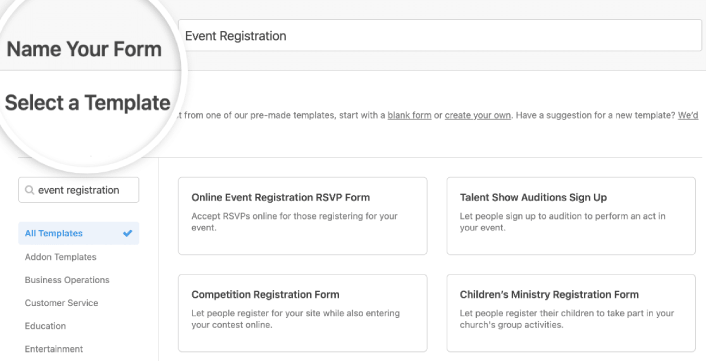Choose the Online Event Registration RSVP Form card
The width and height of the screenshot is (706, 361).
click(303, 216)
